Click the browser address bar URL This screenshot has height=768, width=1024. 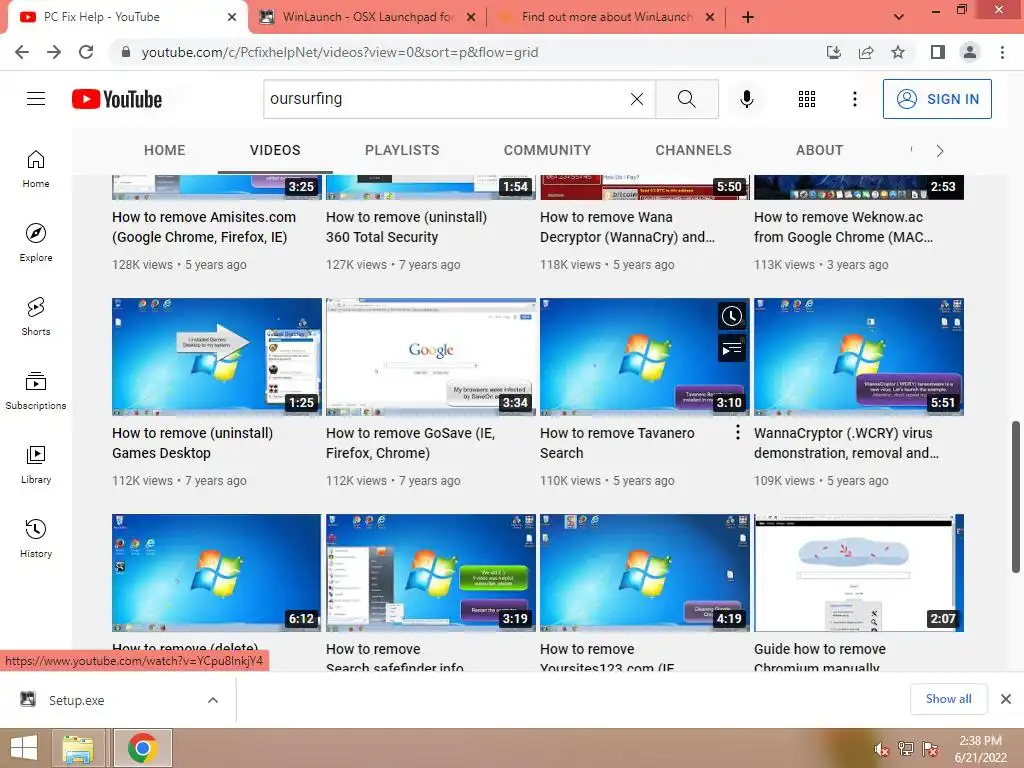click(x=340, y=52)
